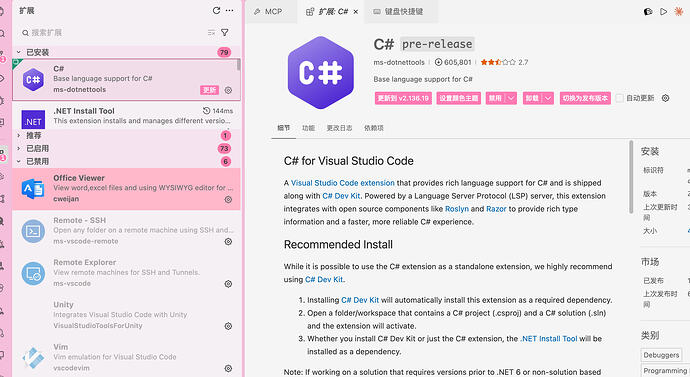Enable the 自动更新 checkbox
Viewport: 690px width, 377px height.
(x=620, y=98)
